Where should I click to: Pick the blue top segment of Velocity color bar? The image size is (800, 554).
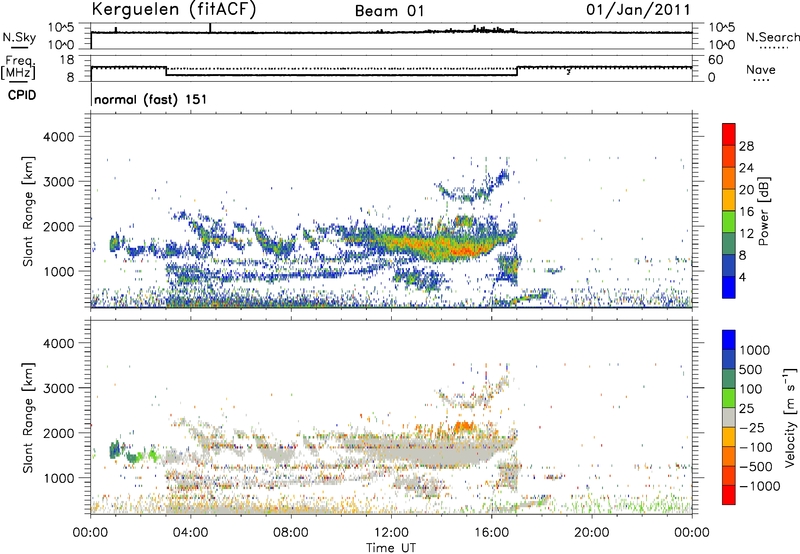pyautogui.click(x=729, y=340)
